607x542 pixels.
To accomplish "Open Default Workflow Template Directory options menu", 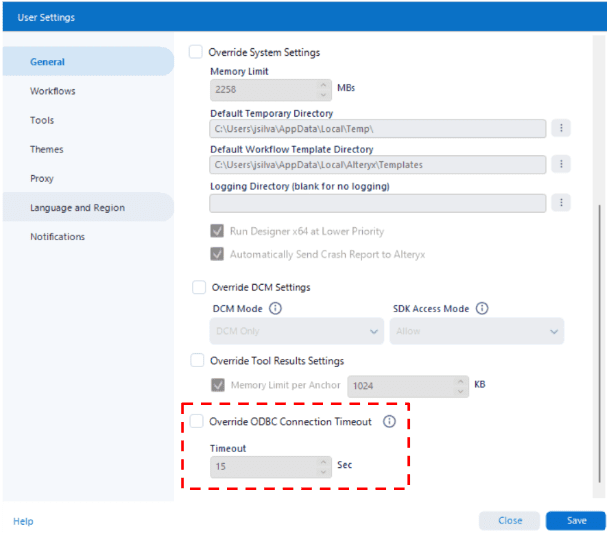I will pos(561,164).
